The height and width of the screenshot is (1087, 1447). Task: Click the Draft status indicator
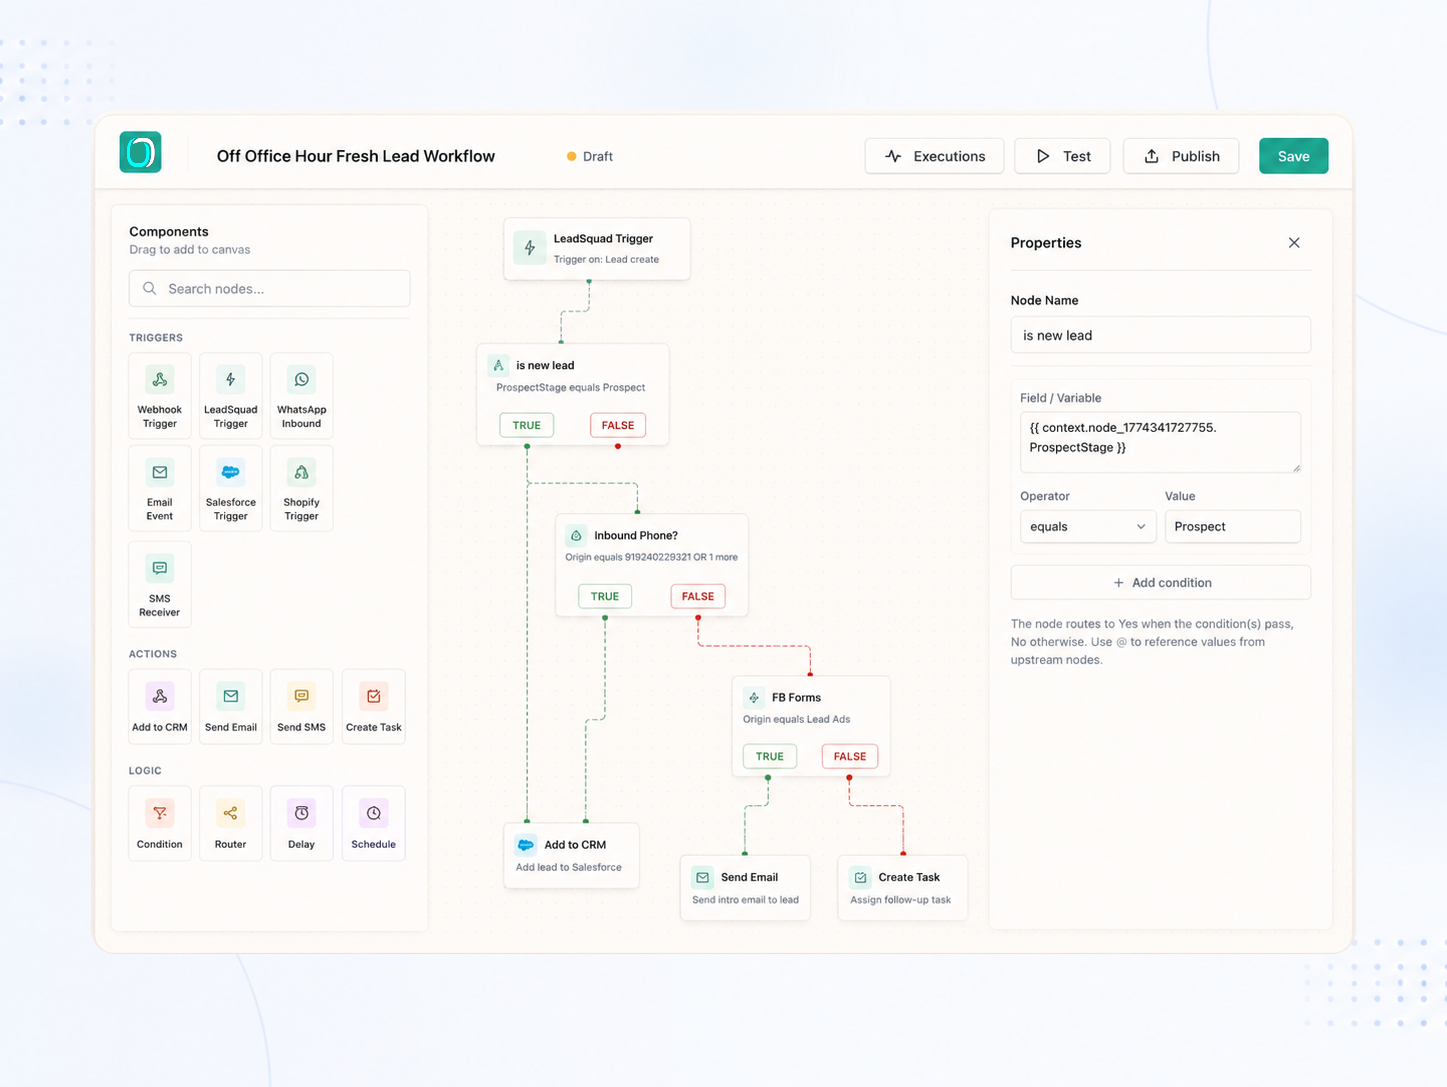click(590, 156)
